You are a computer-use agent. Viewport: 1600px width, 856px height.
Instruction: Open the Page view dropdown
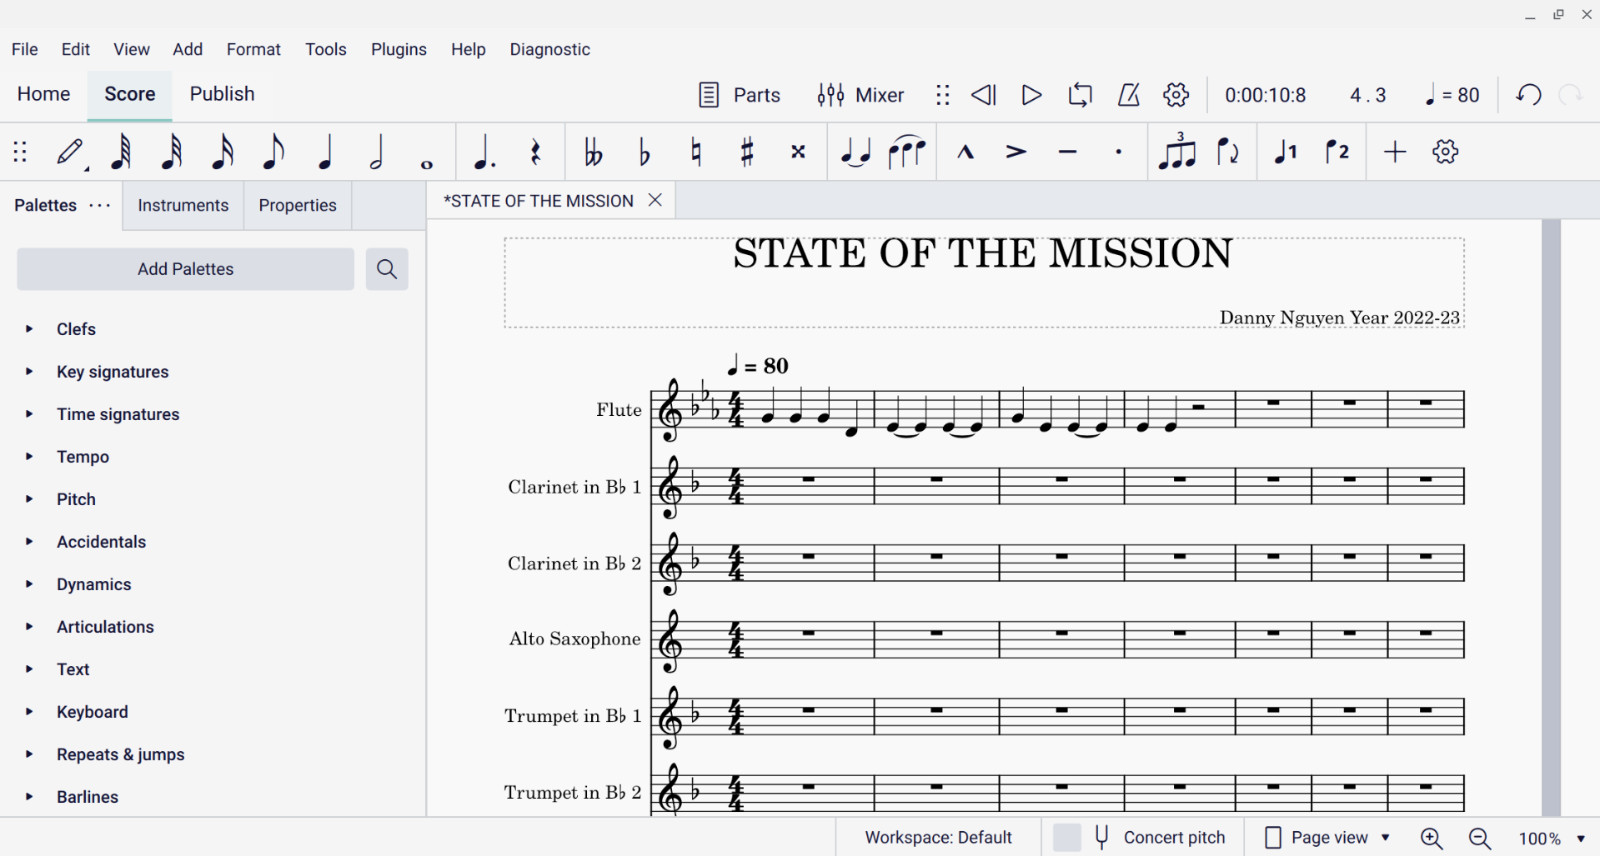tap(1327, 837)
